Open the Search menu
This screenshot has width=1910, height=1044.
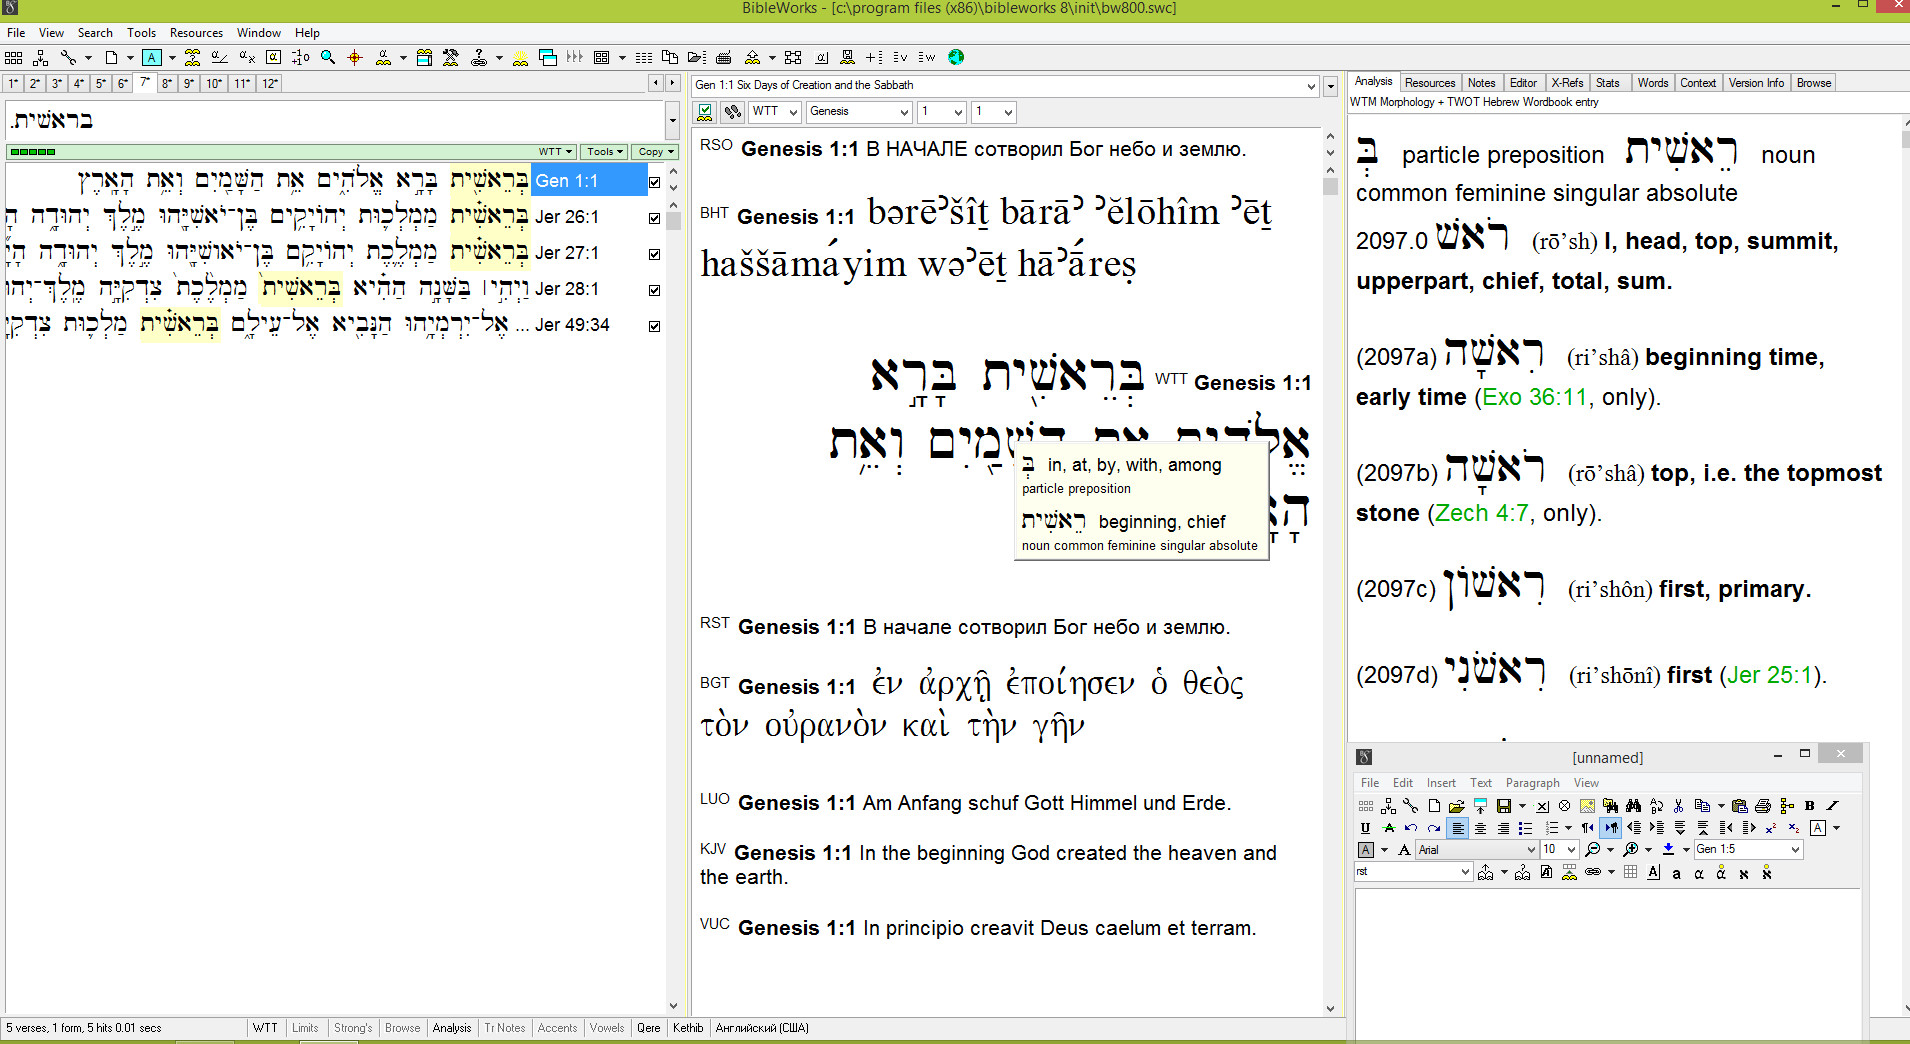[x=95, y=33]
